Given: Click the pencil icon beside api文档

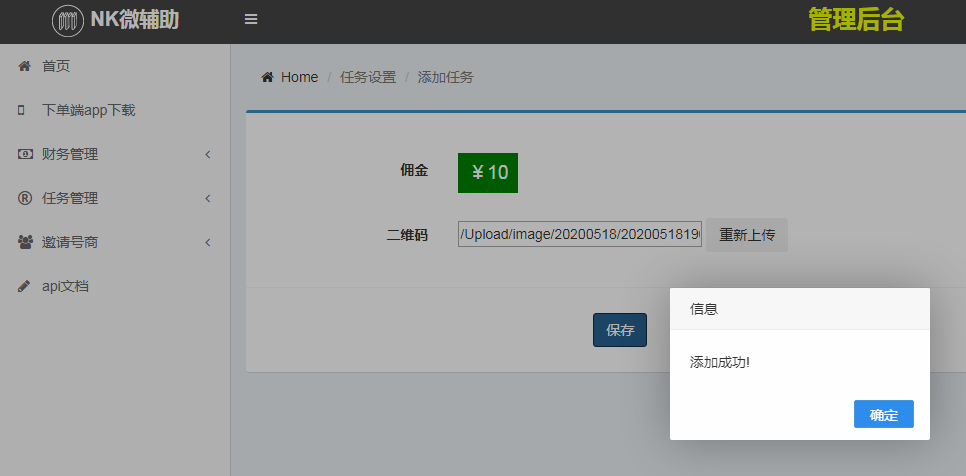Looking at the screenshot, I should click(24, 286).
